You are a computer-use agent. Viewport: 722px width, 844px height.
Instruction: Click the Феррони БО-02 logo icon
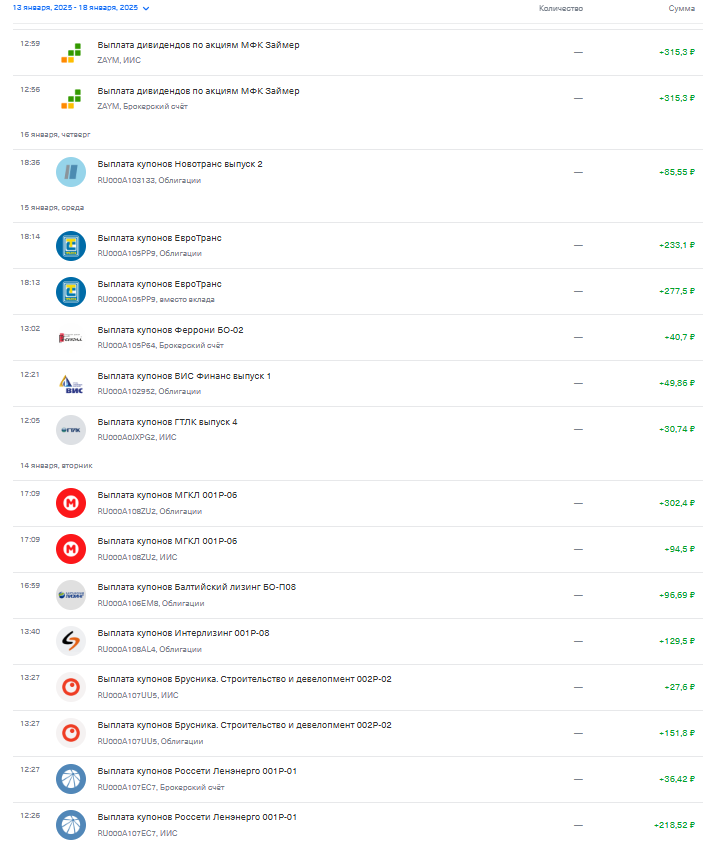(71, 337)
